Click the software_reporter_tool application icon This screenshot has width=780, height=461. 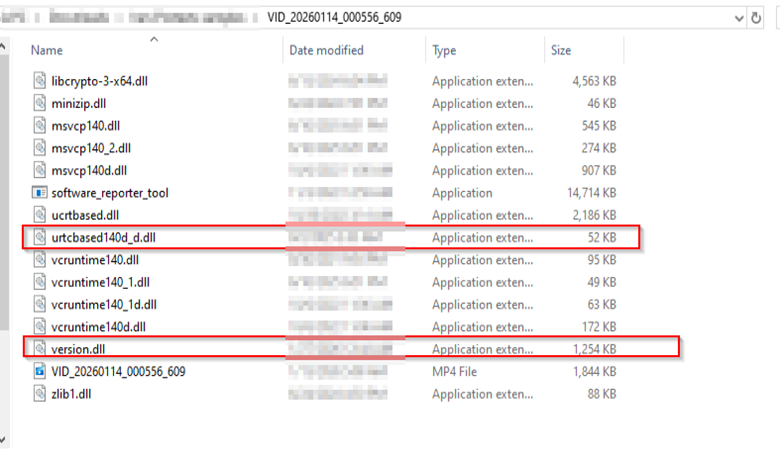point(40,193)
